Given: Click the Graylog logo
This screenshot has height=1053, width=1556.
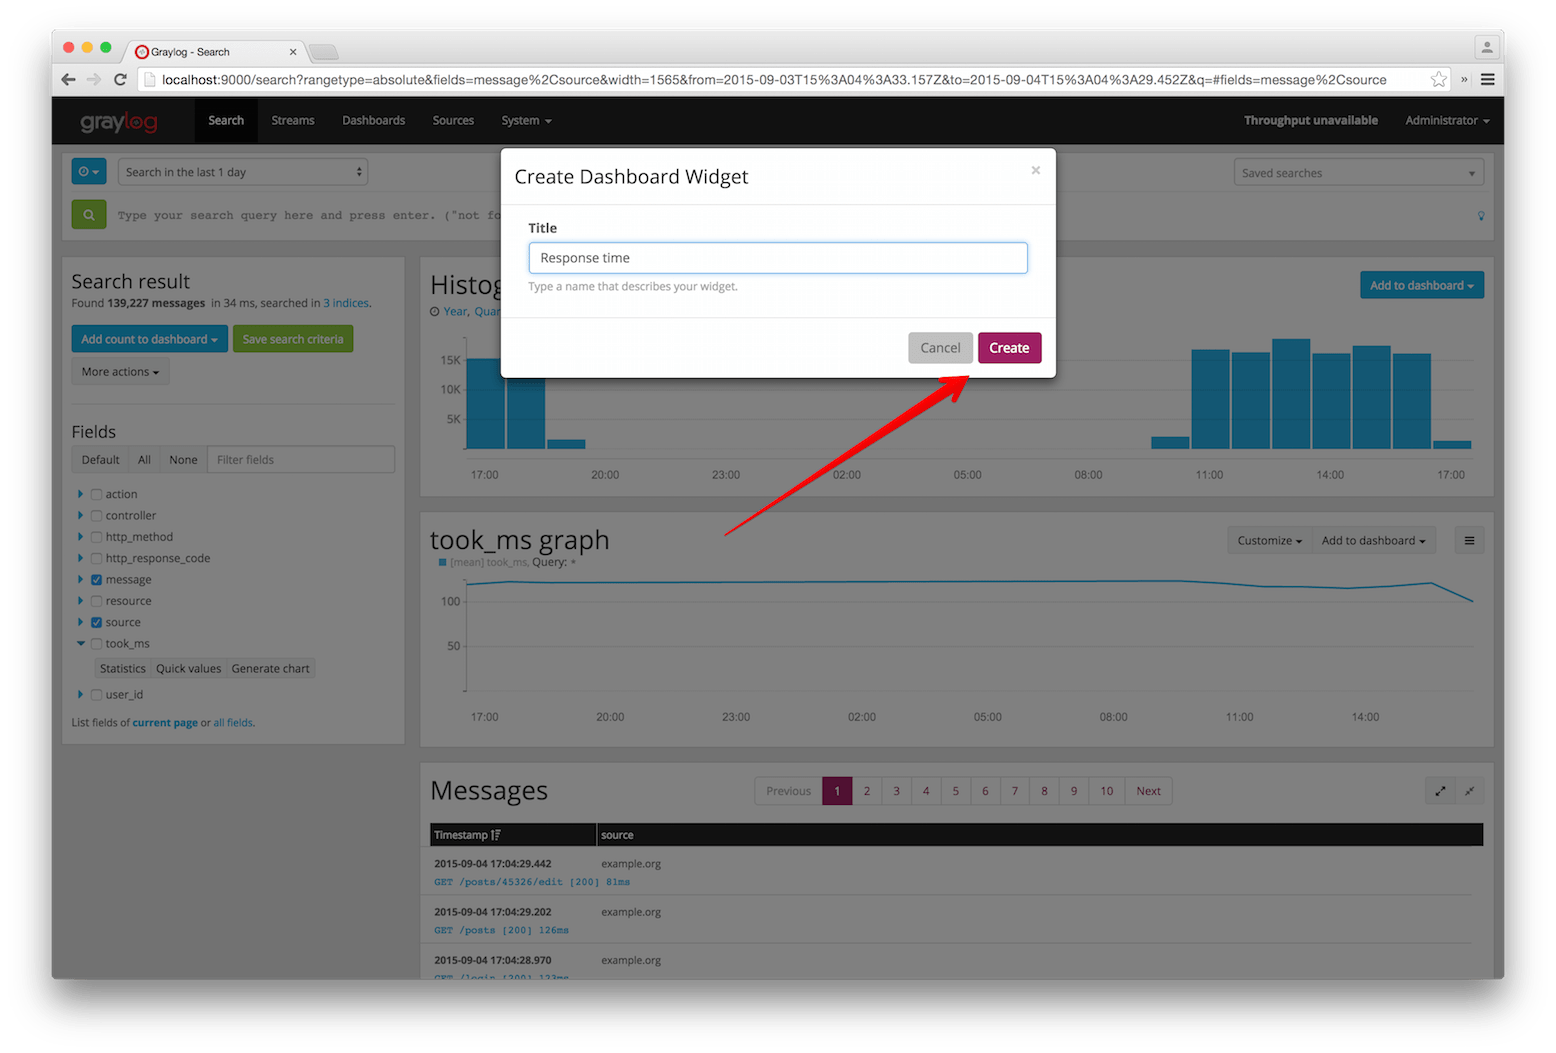Looking at the screenshot, I should click(x=119, y=121).
